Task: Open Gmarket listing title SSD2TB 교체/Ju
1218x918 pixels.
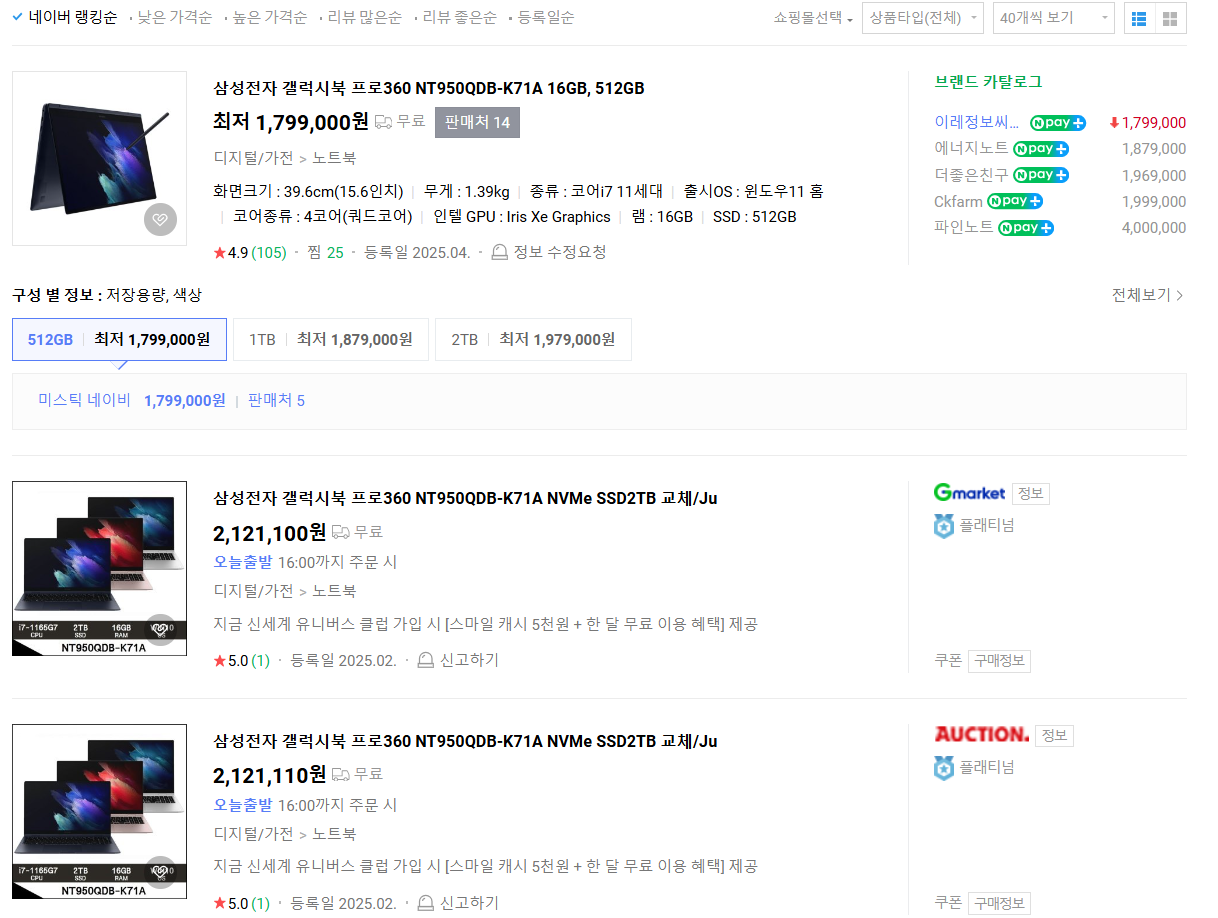Action: click(465, 498)
